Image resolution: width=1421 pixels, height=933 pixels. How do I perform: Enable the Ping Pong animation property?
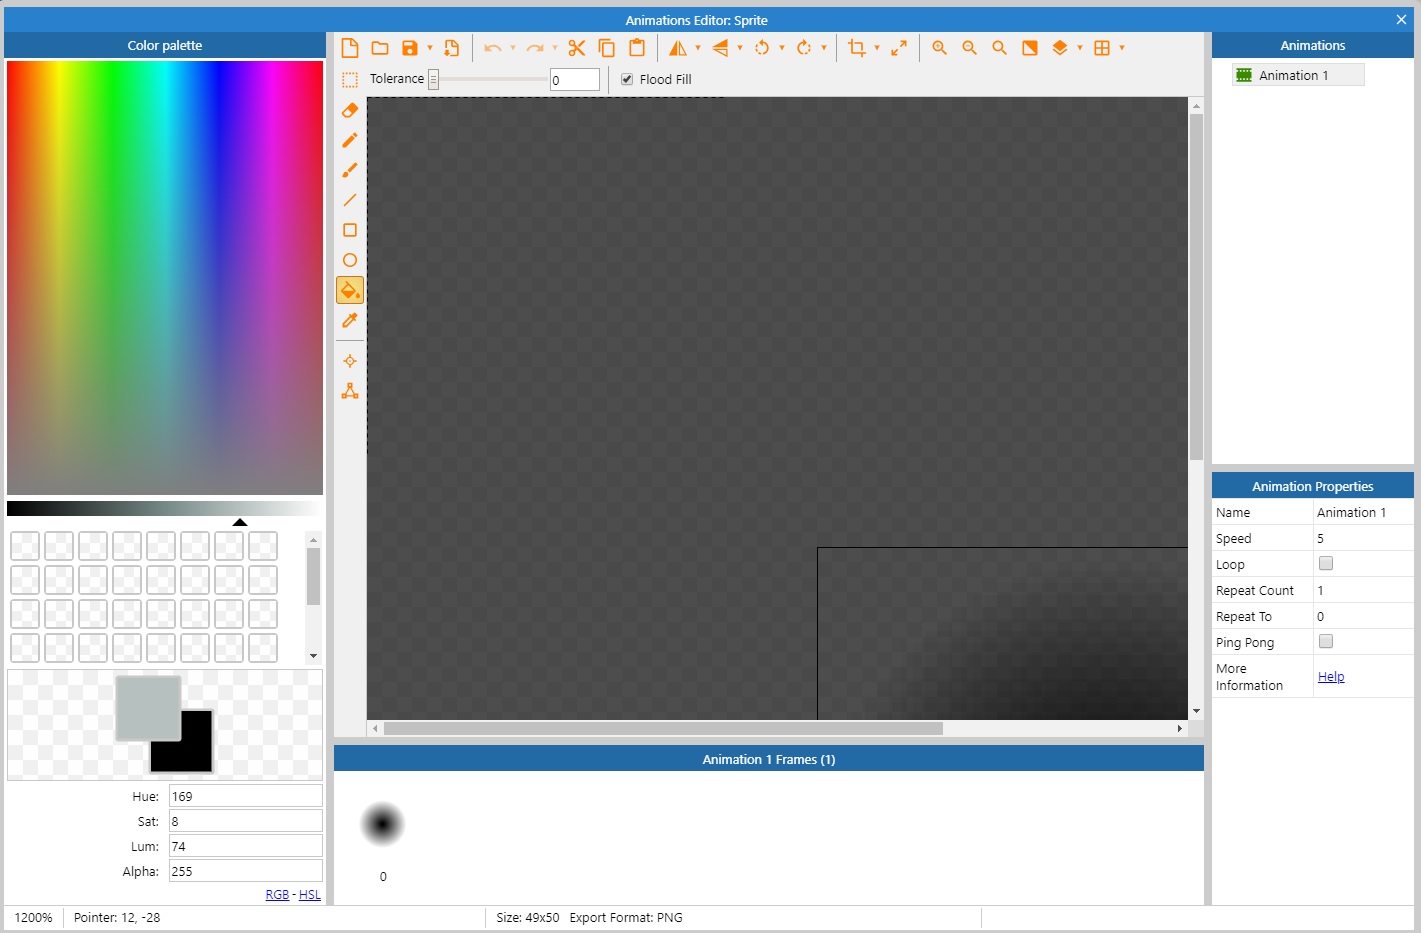[x=1325, y=641]
